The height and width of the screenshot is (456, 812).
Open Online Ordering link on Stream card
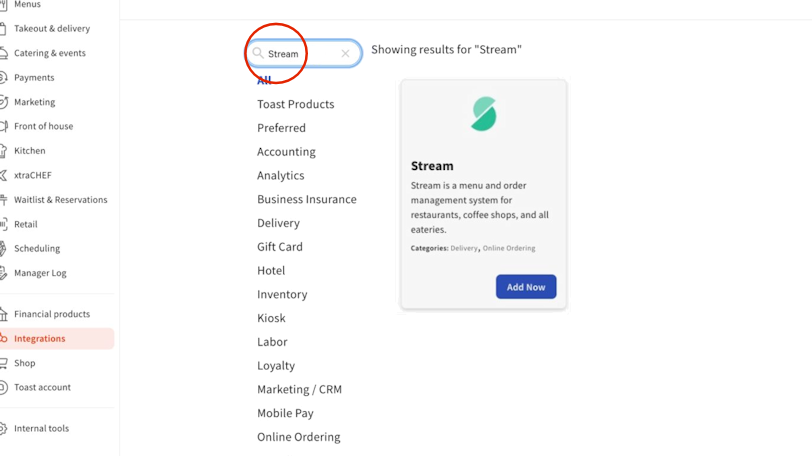(509, 248)
